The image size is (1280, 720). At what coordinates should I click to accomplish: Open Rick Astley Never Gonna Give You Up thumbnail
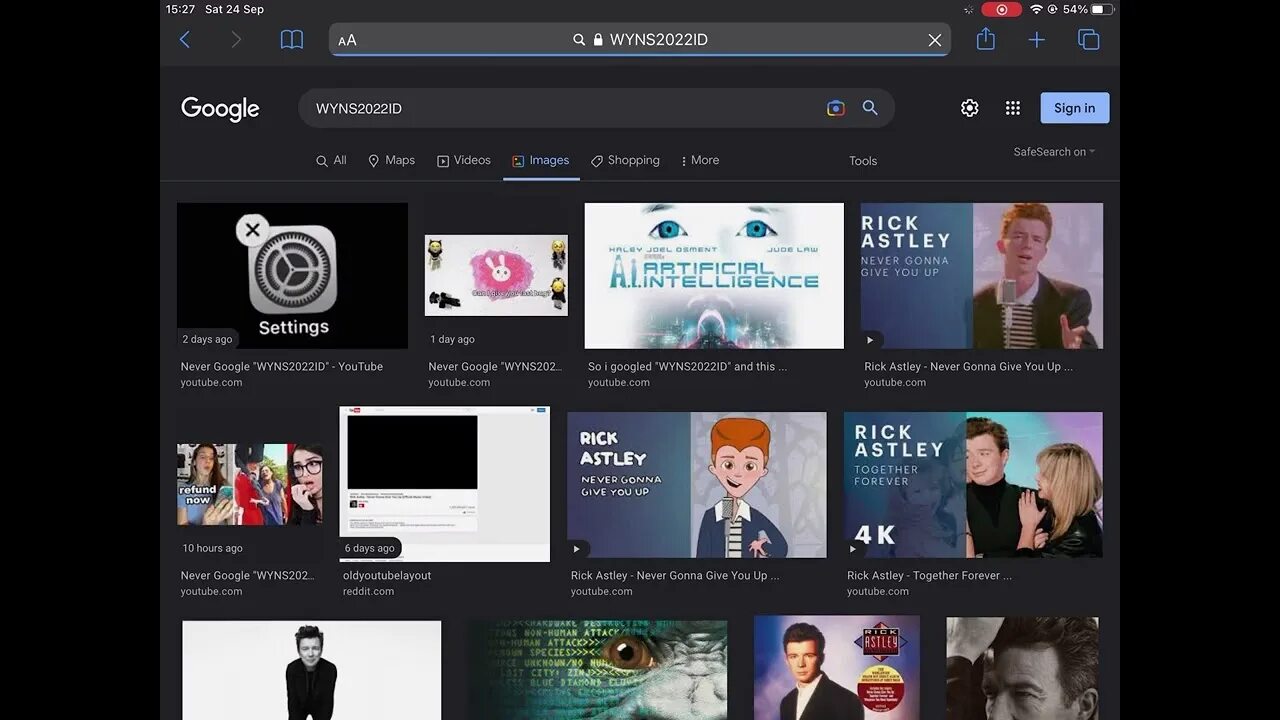982,276
